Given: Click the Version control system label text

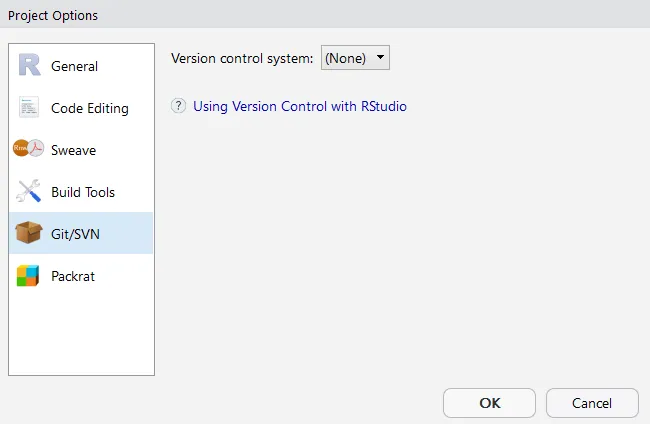Looking at the screenshot, I should click(x=242, y=58).
